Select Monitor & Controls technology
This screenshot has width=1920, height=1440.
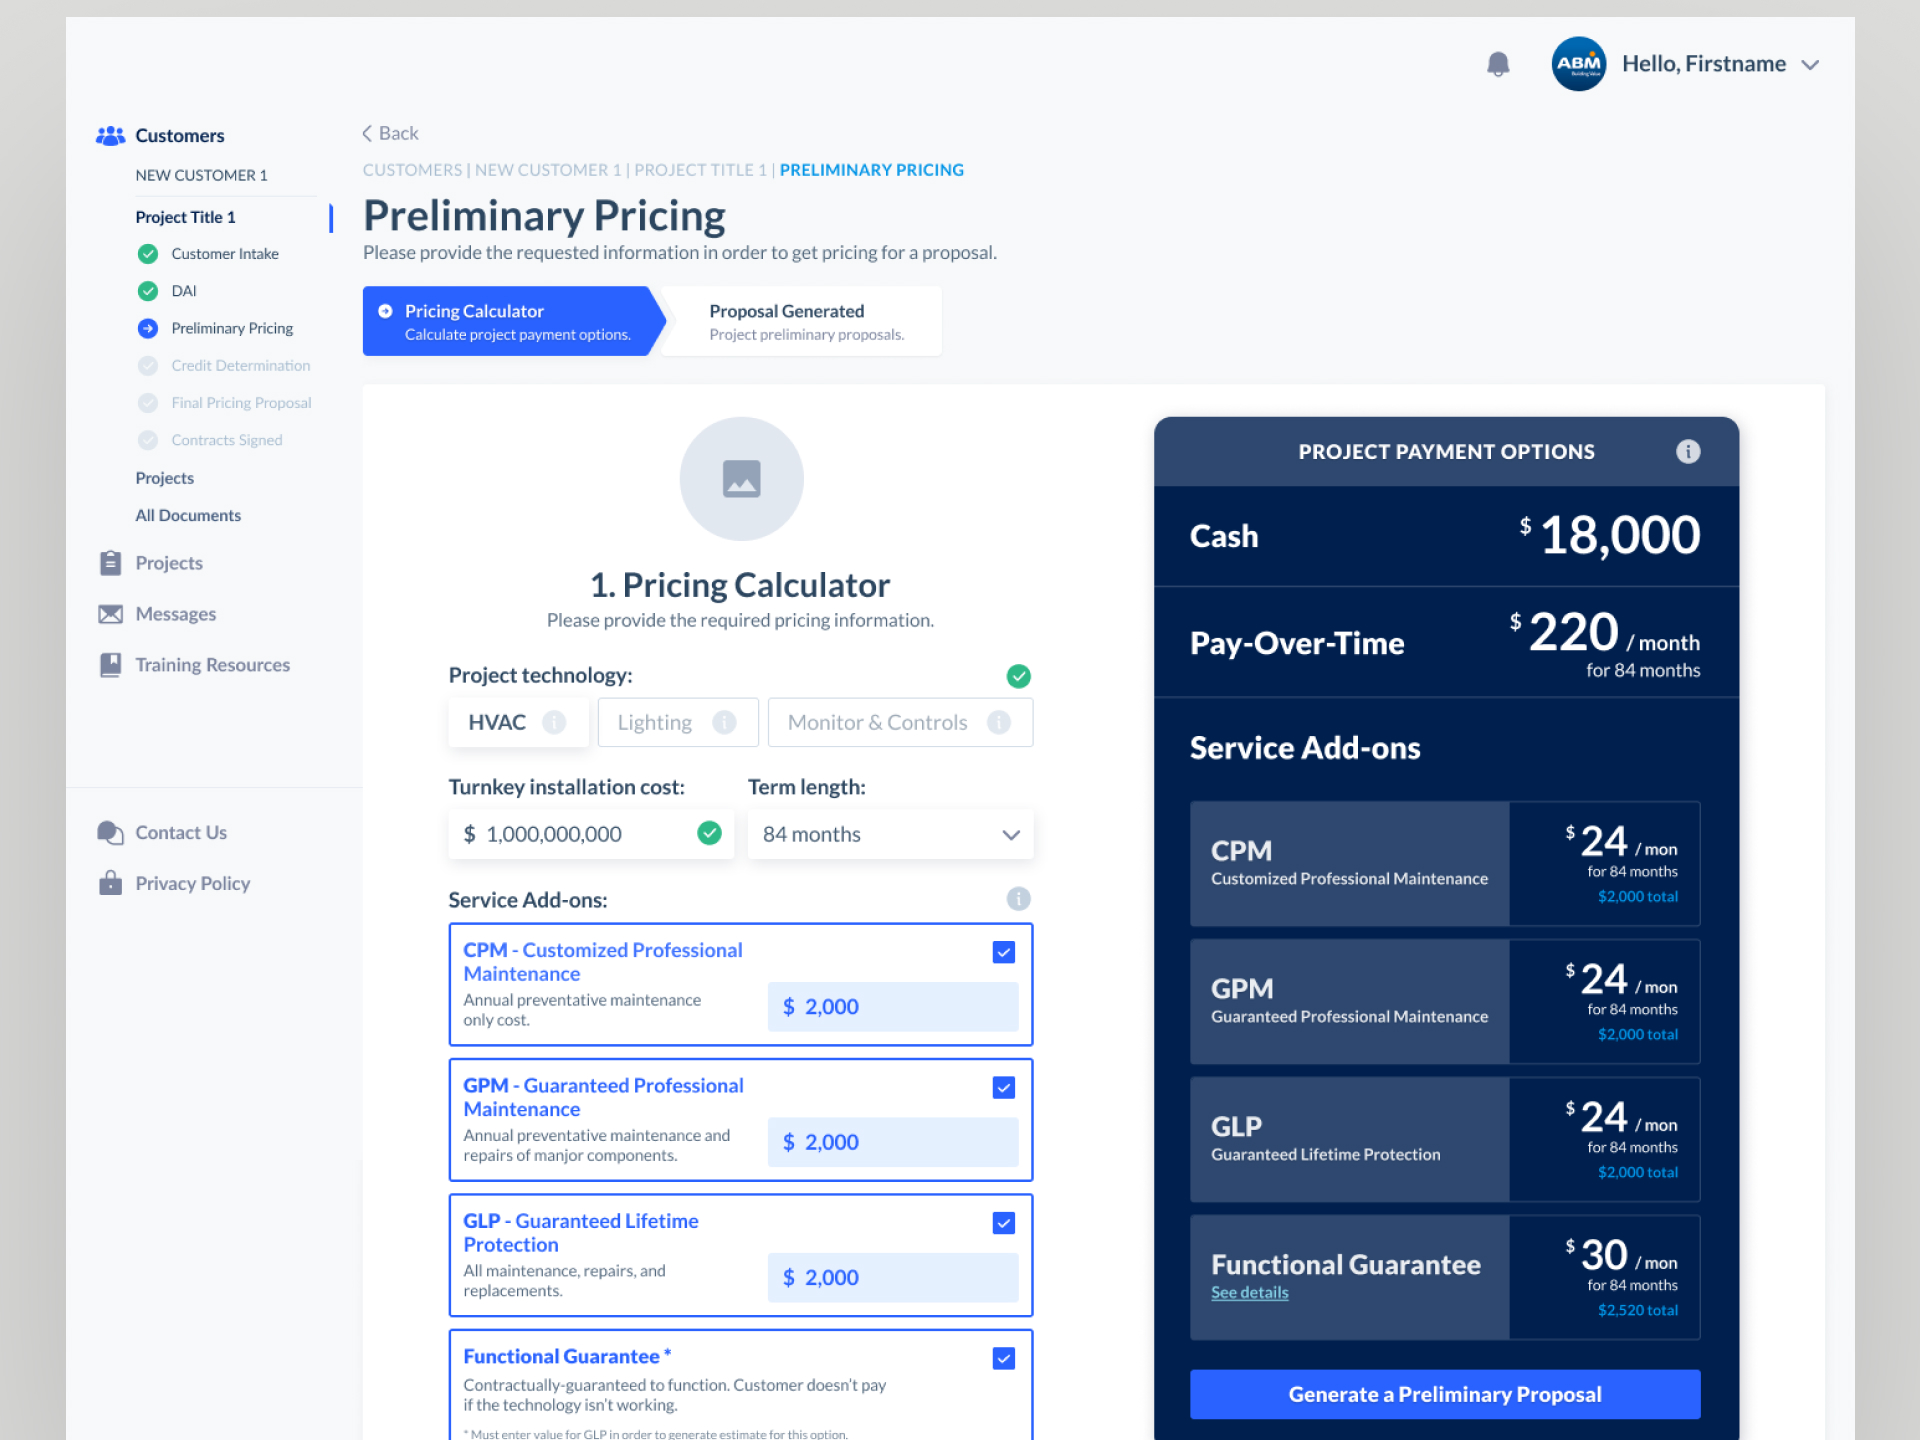900,722
